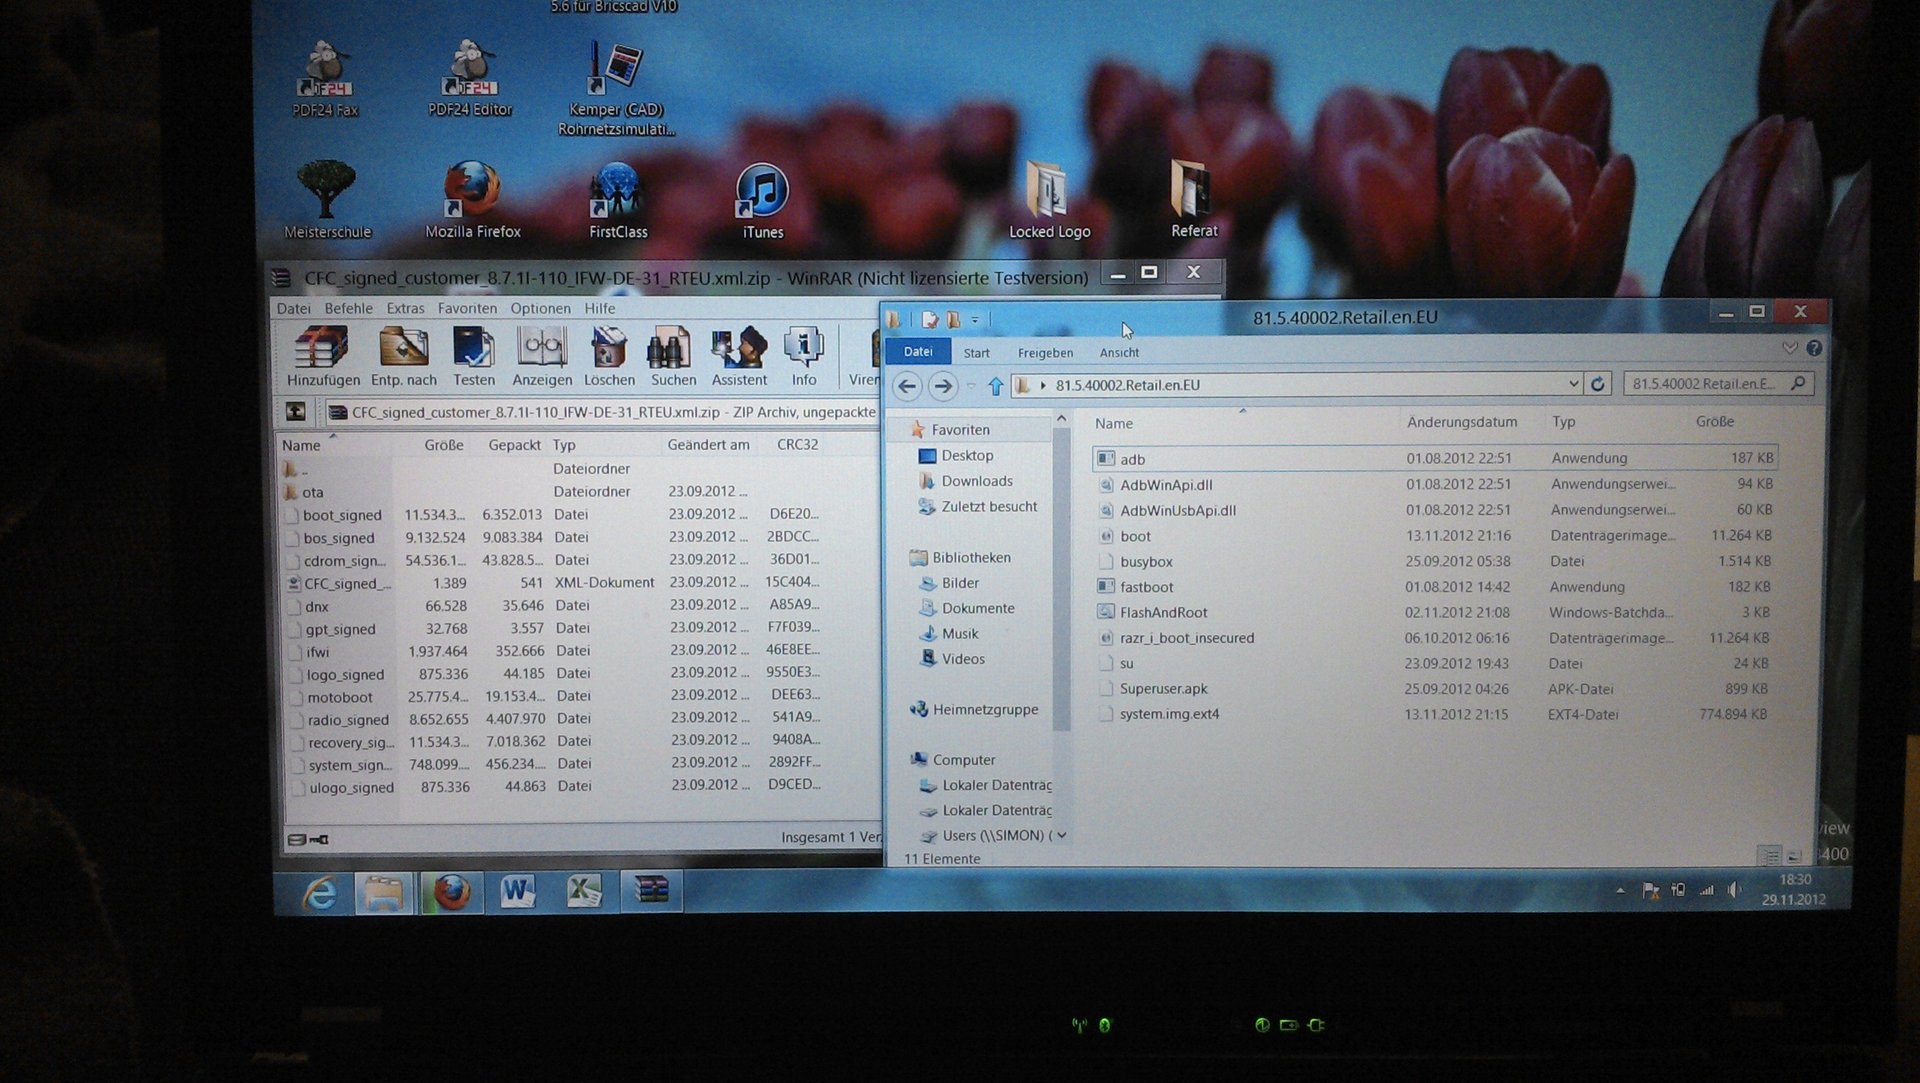Open the Assistent wizard icon in WinRAR
Screen dimensions: 1920x1083
point(739,357)
